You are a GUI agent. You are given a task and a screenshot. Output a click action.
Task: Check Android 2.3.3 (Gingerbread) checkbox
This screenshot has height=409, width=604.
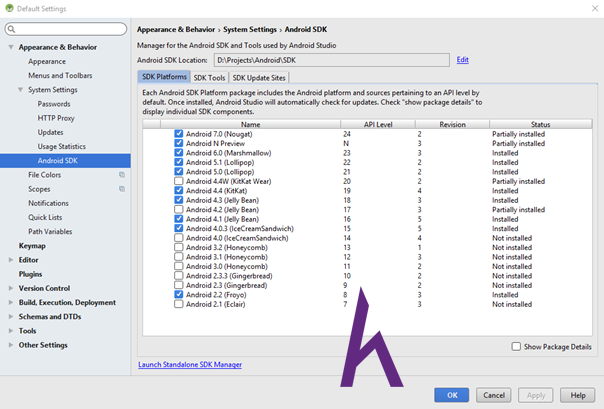178,276
